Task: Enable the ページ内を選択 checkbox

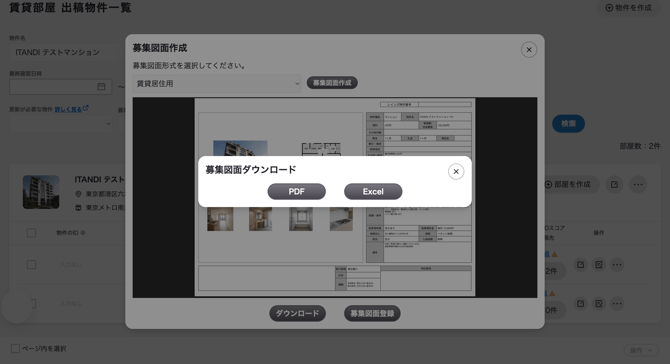Action: coord(15,348)
